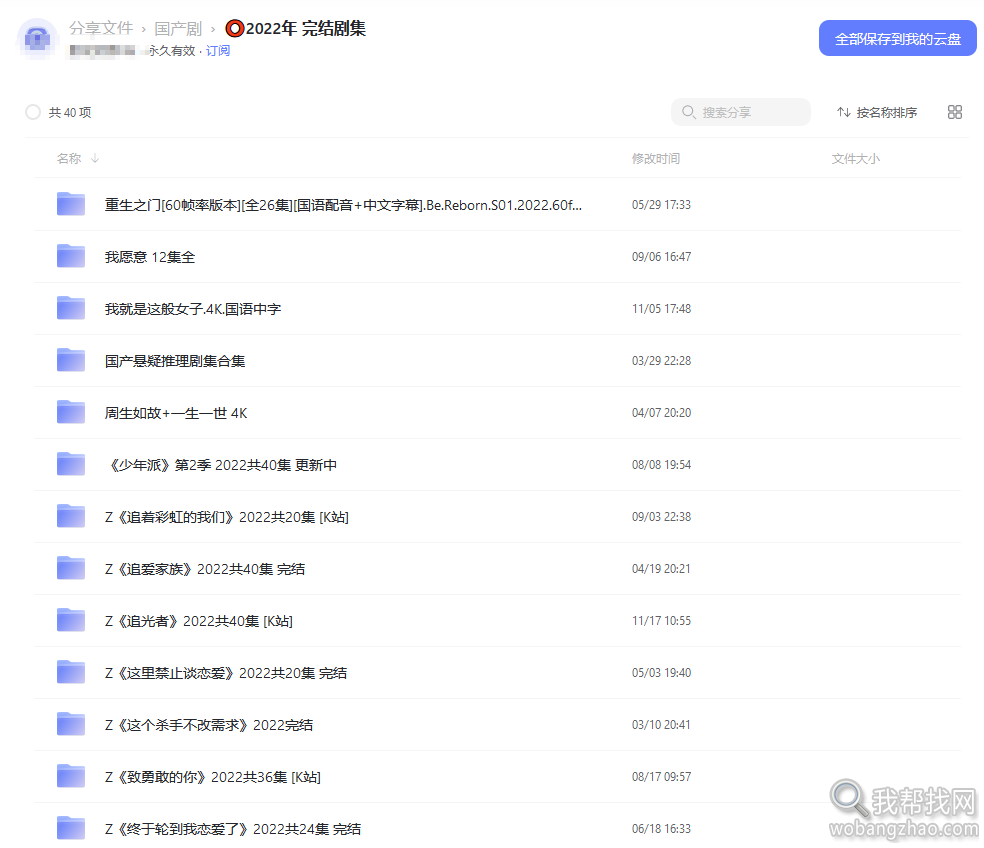Click the 修改时间 column header

[656, 158]
